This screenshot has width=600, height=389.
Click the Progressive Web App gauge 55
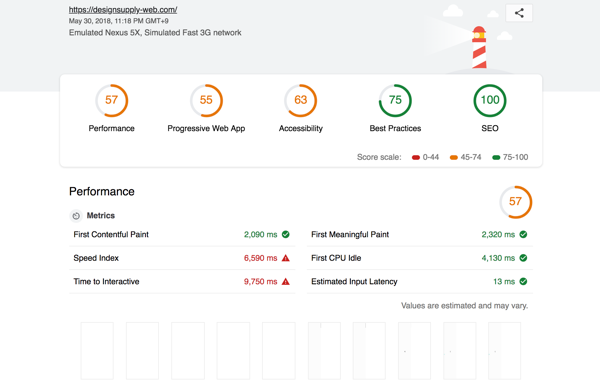click(x=206, y=100)
